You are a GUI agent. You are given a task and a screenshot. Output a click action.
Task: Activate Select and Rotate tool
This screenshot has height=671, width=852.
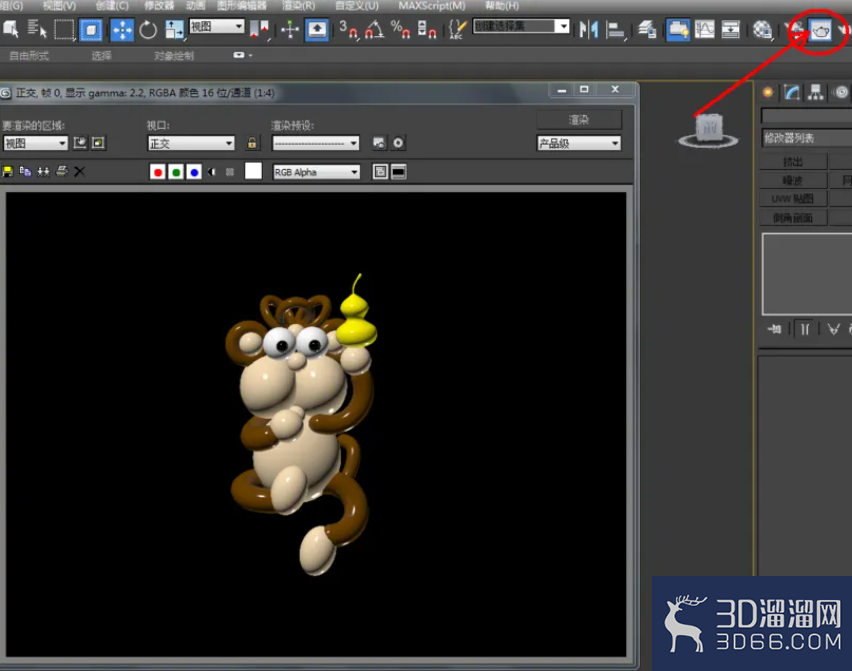click(x=148, y=29)
